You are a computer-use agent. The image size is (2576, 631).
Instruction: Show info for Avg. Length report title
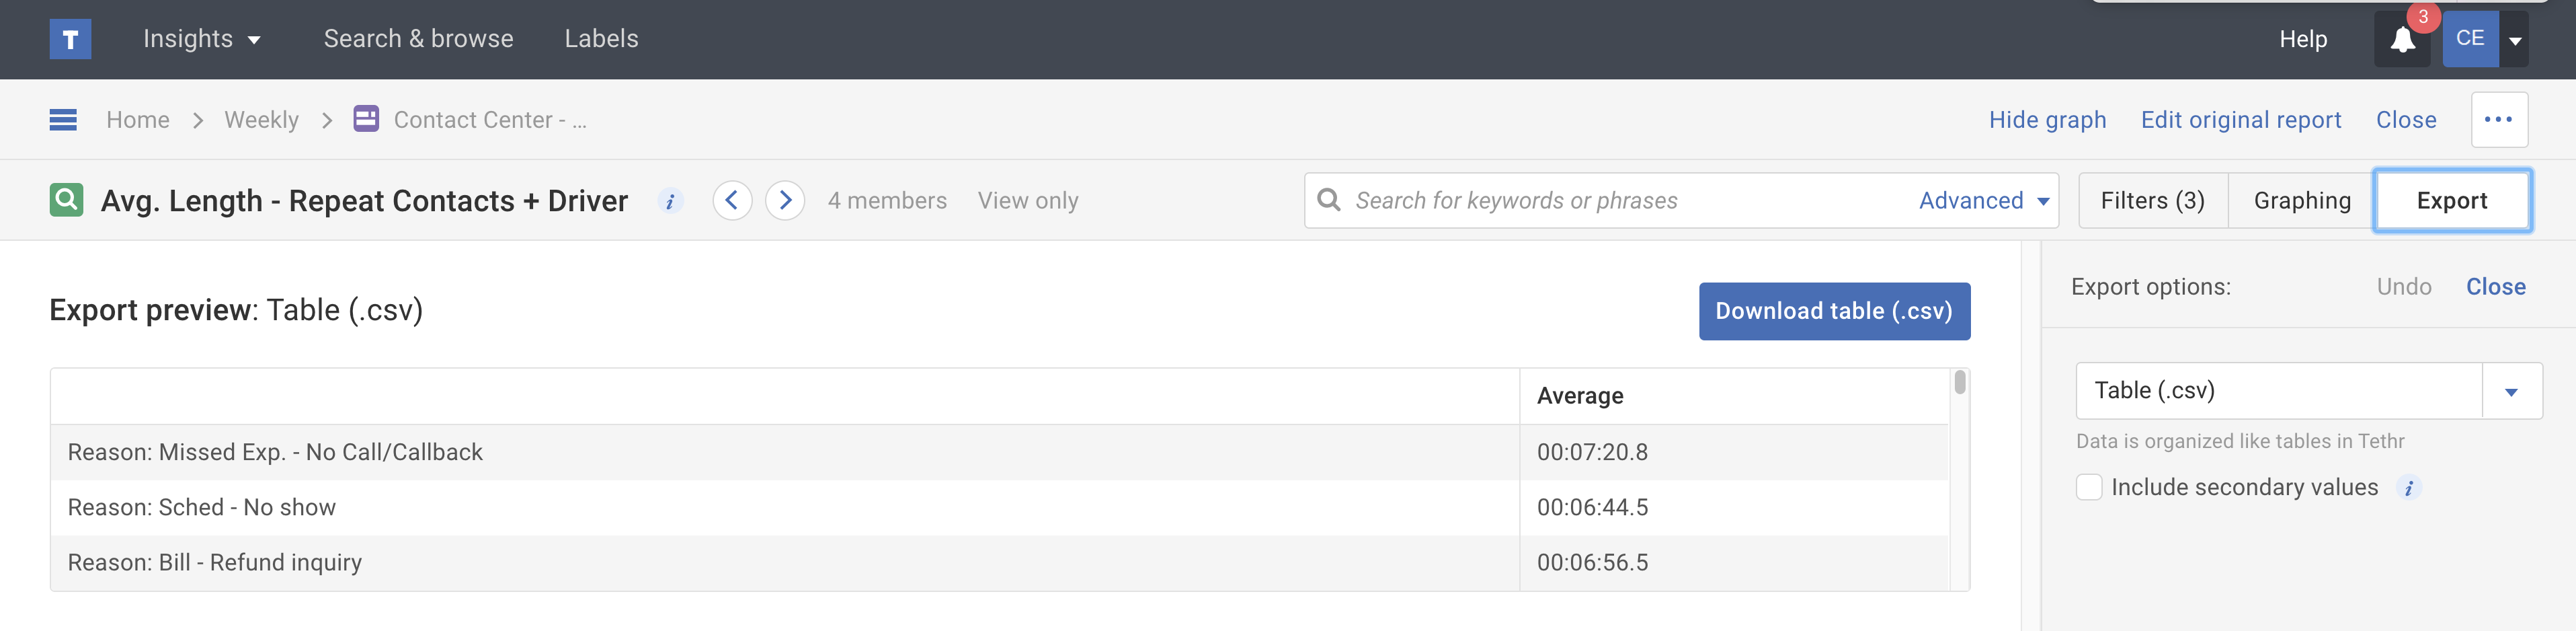tap(670, 201)
